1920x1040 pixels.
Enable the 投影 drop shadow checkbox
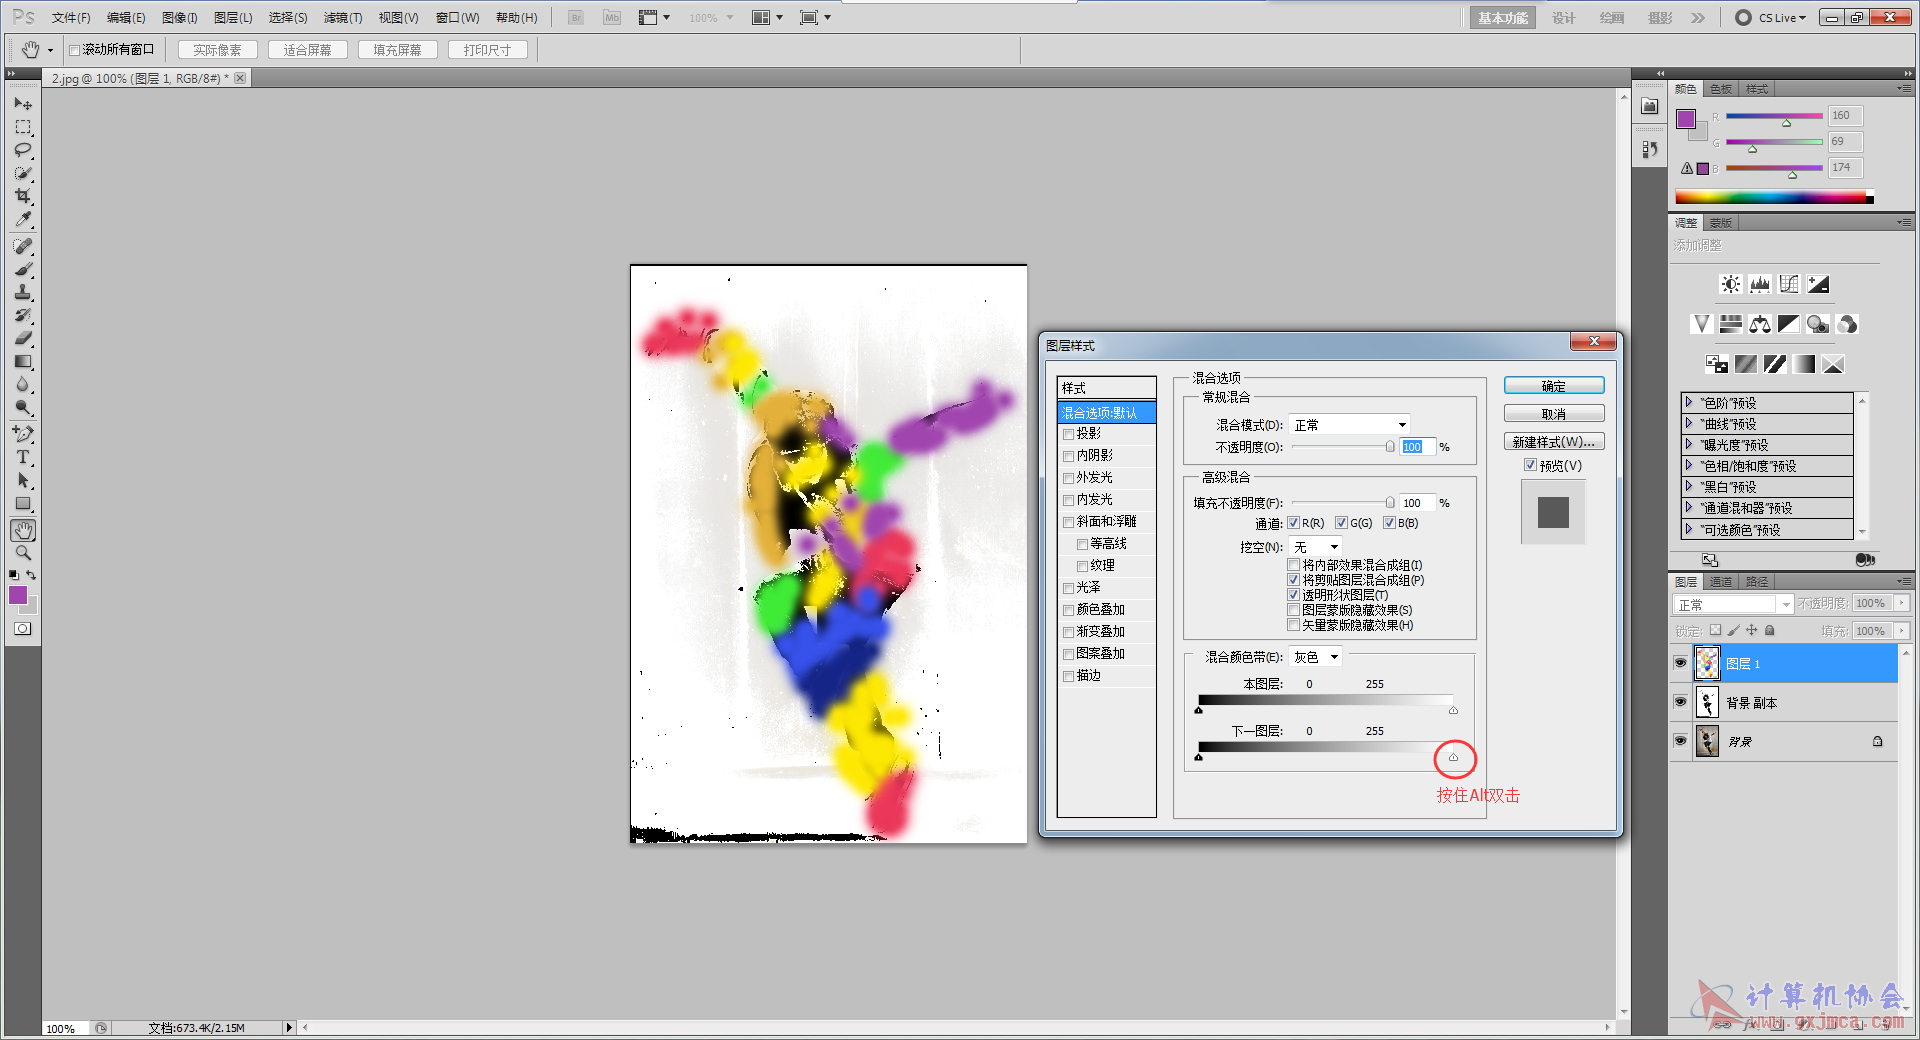pyautogui.click(x=1069, y=434)
